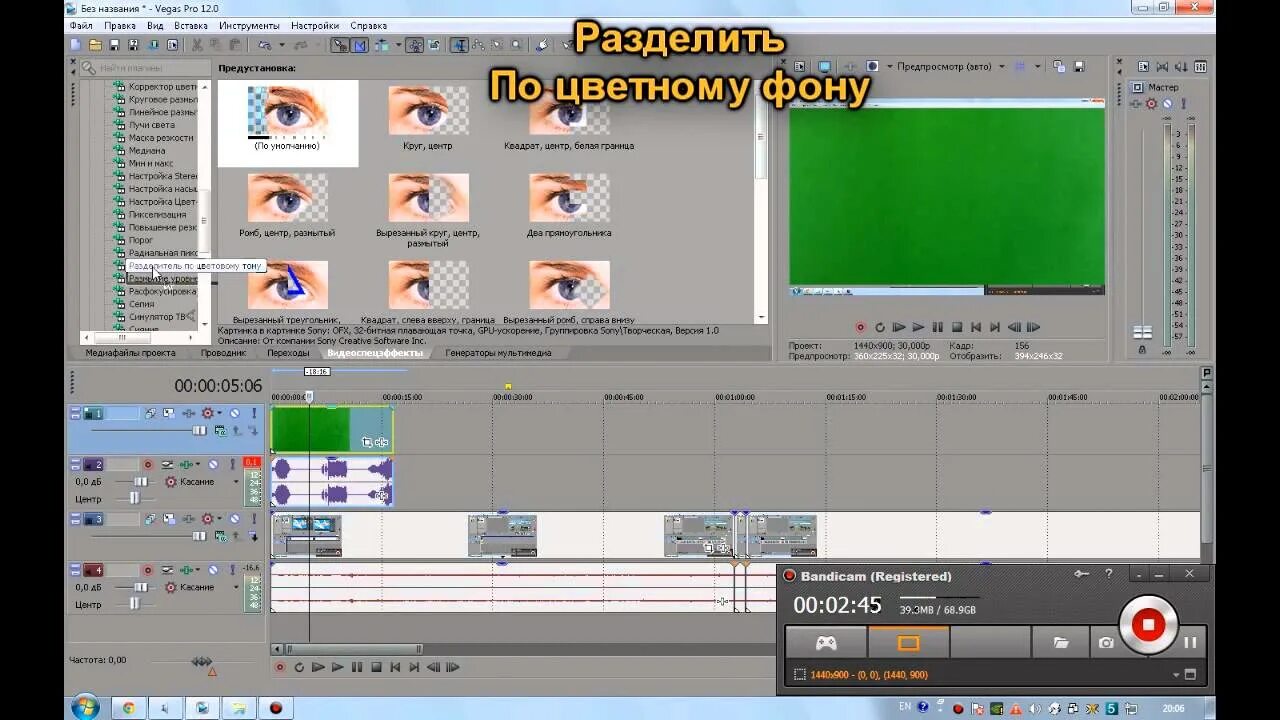Mute the Master bus output

pos(1167,103)
